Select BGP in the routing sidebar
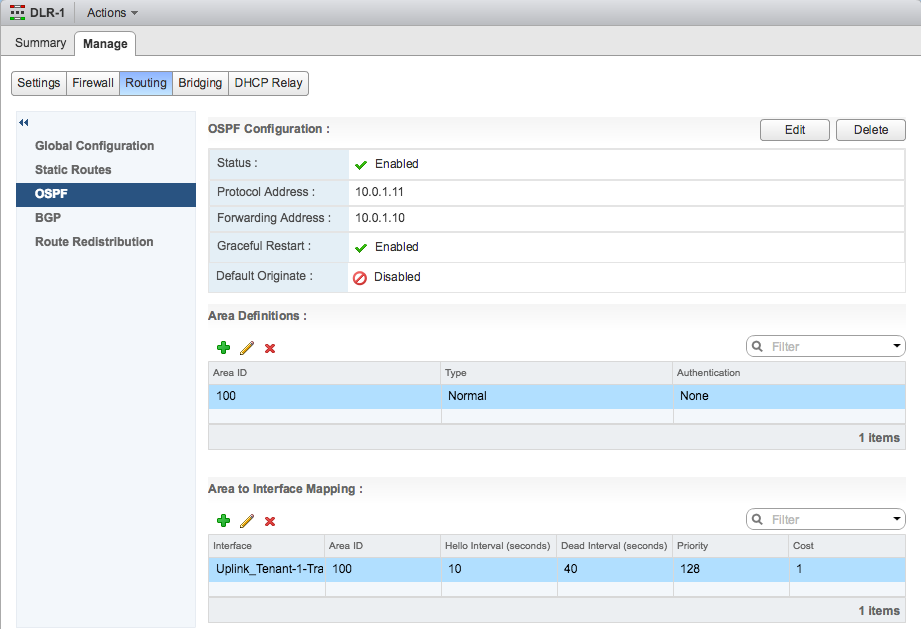The height and width of the screenshot is (629, 921). pos(48,218)
